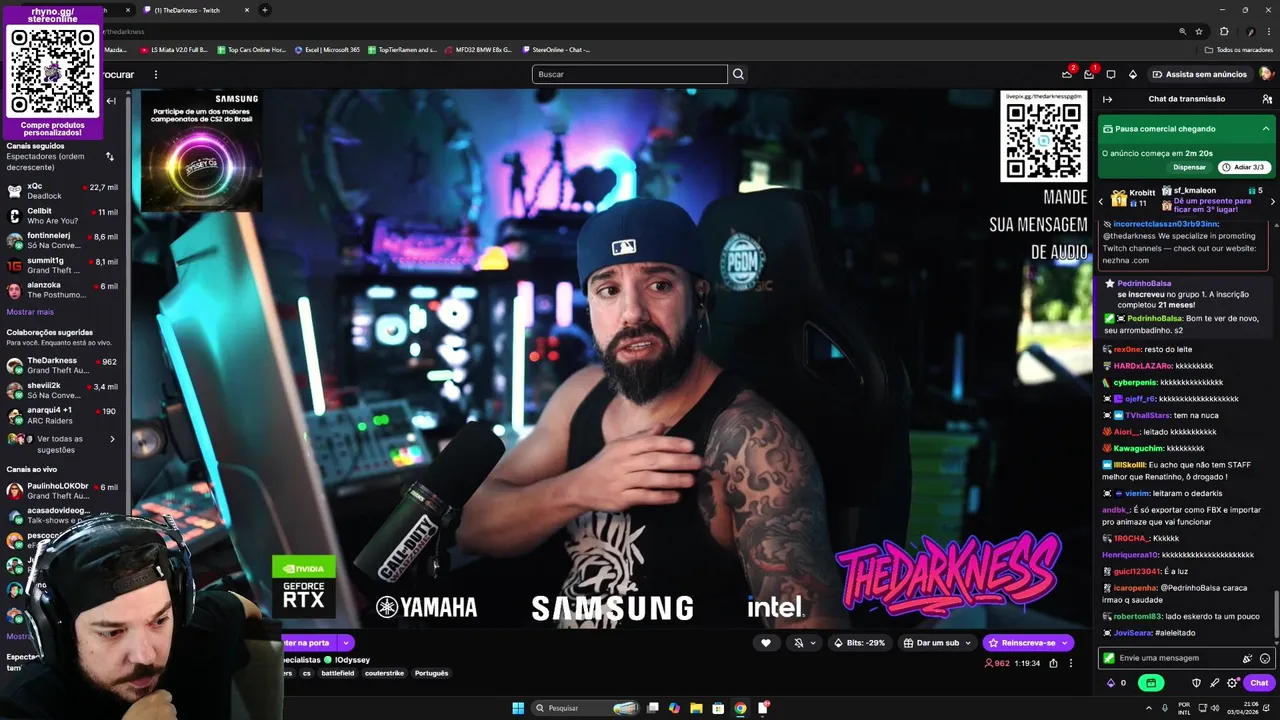1280x720 pixels.
Task: Click the Buscar search field
Action: [x=630, y=74]
